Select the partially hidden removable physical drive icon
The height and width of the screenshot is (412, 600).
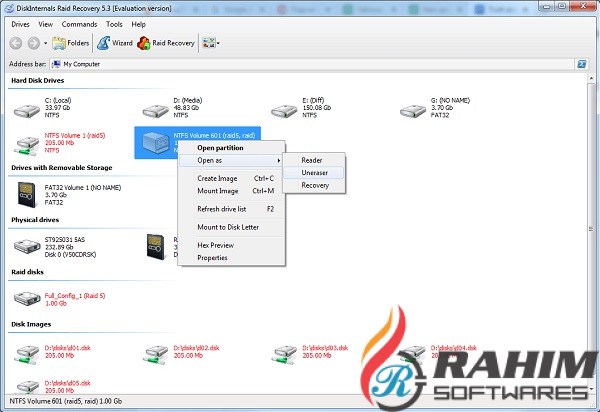(156, 247)
